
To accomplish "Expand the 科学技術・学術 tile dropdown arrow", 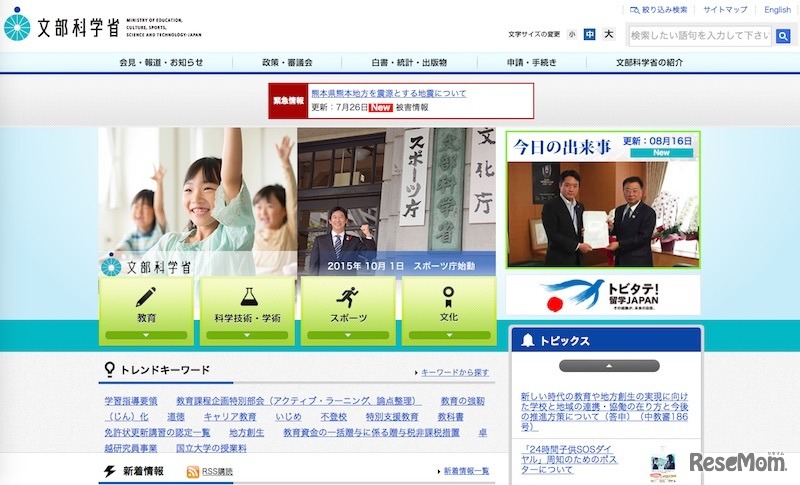I will click(247, 335).
